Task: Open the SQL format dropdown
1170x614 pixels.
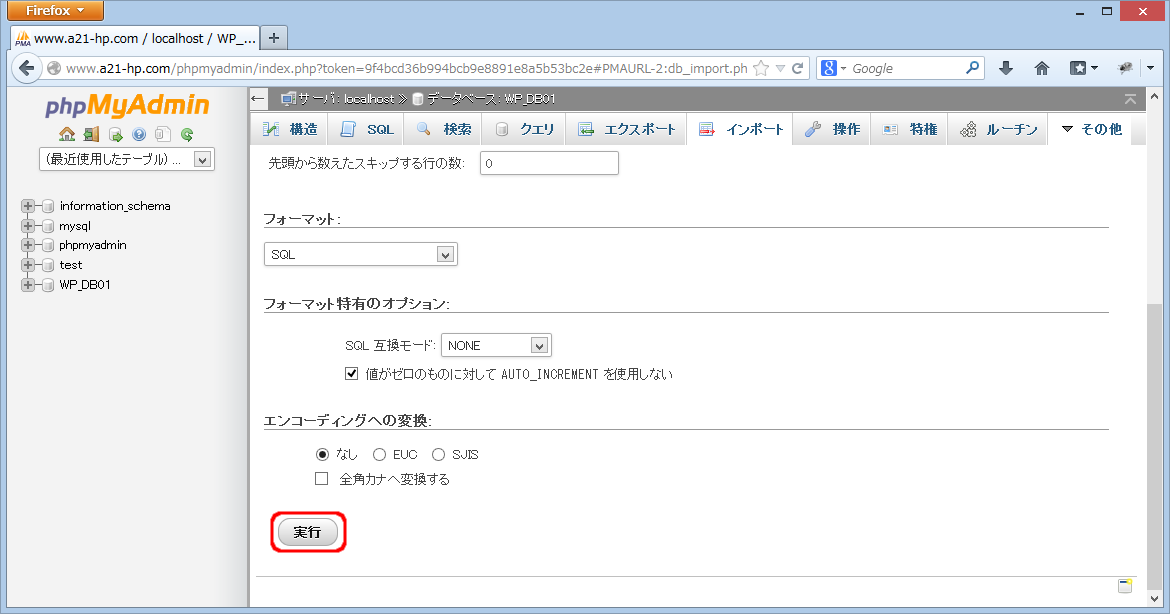Action: tap(360, 255)
